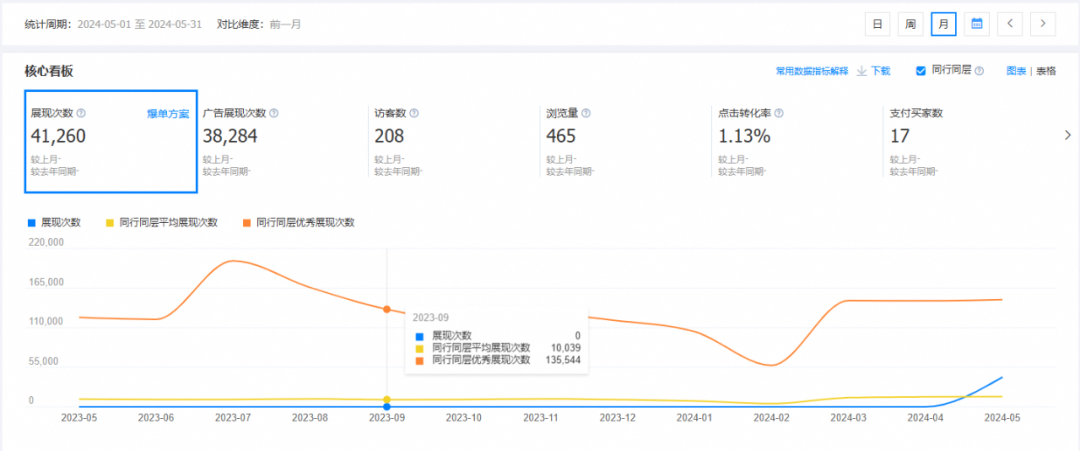Expand more metrics with right arrow

(1067, 136)
